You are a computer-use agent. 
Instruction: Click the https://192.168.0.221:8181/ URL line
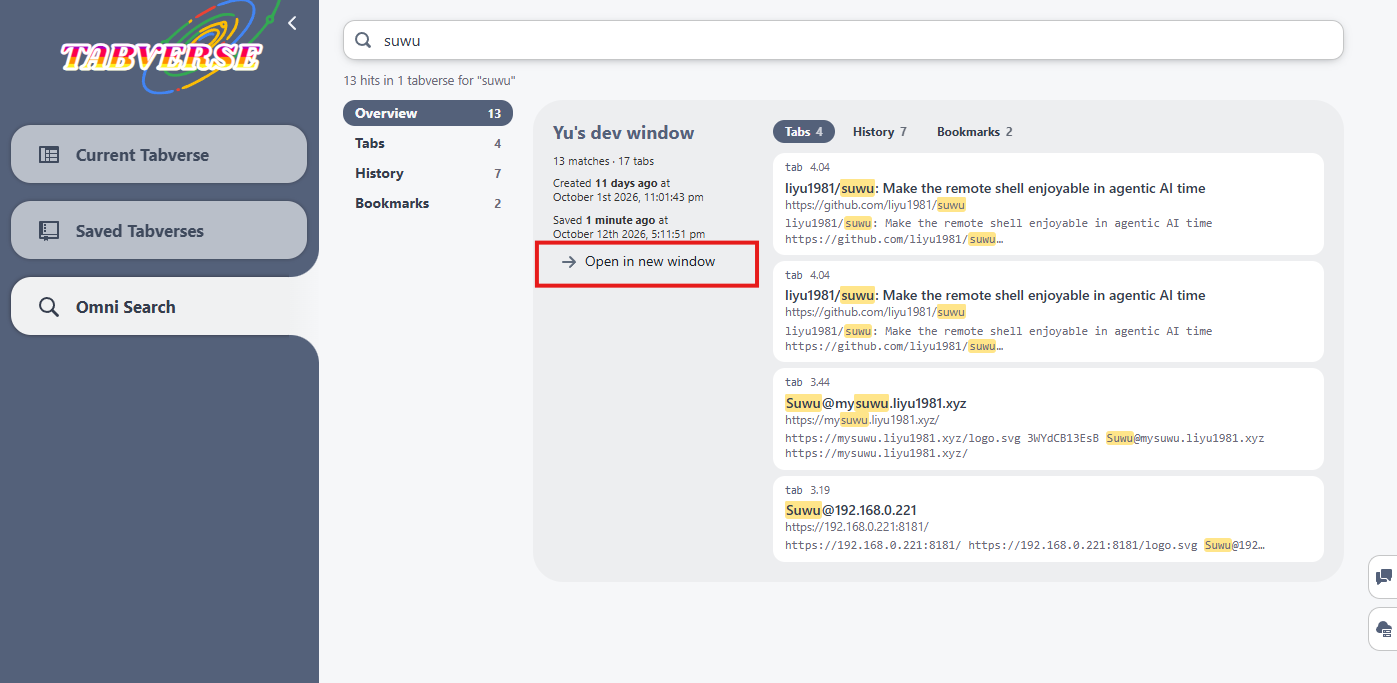pos(857,526)
